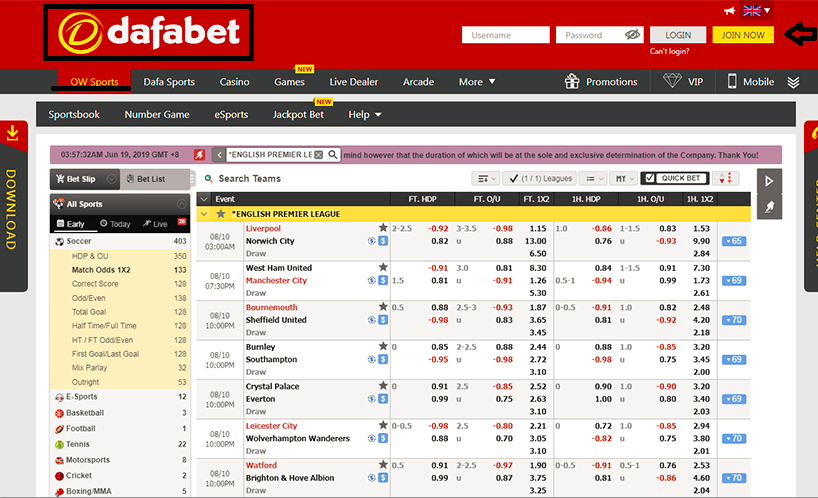
Task: Open the Help dropdown menu
Action: pos(365,115)
